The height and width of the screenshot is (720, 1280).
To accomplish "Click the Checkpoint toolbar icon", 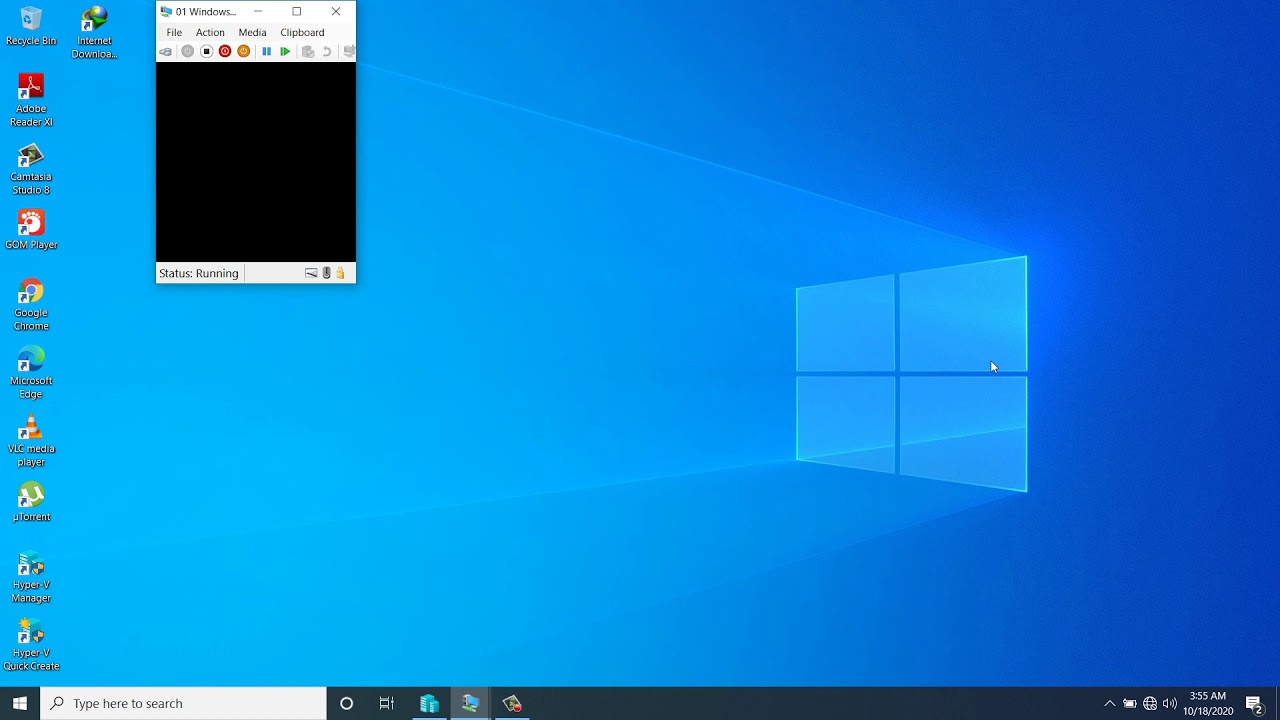I will 308,52.
